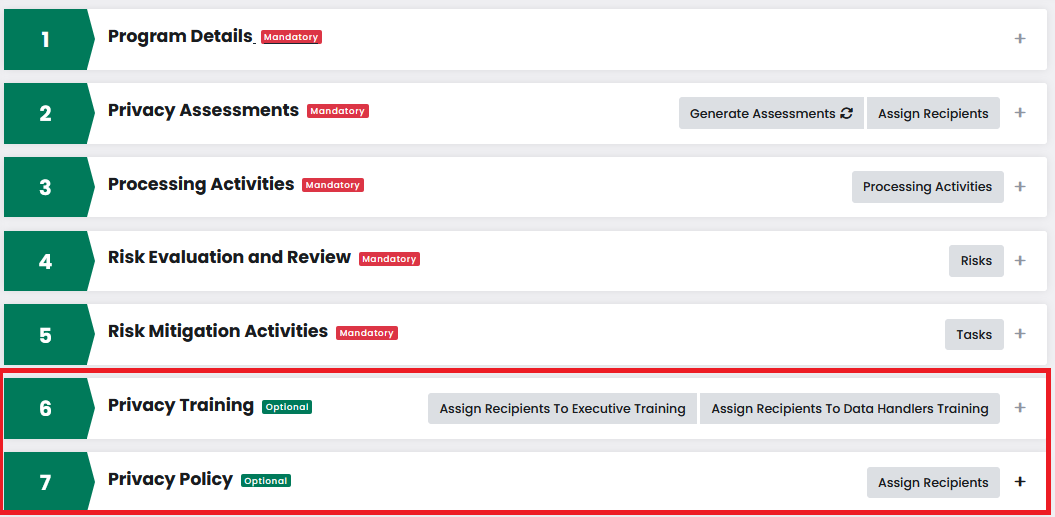Click the Risk Evaluation and Review heading
The image size is (1055, 517).
tap(229, 257)
